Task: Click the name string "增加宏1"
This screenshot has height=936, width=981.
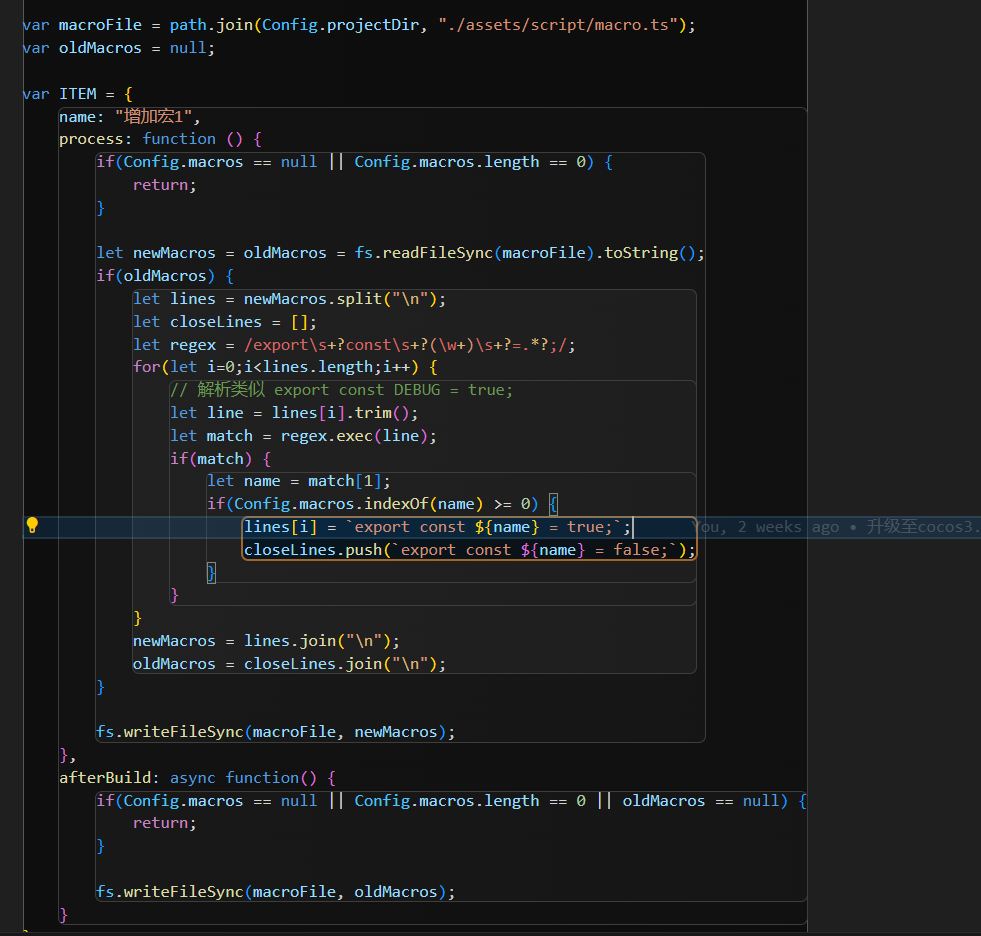Action: [154, 116]
